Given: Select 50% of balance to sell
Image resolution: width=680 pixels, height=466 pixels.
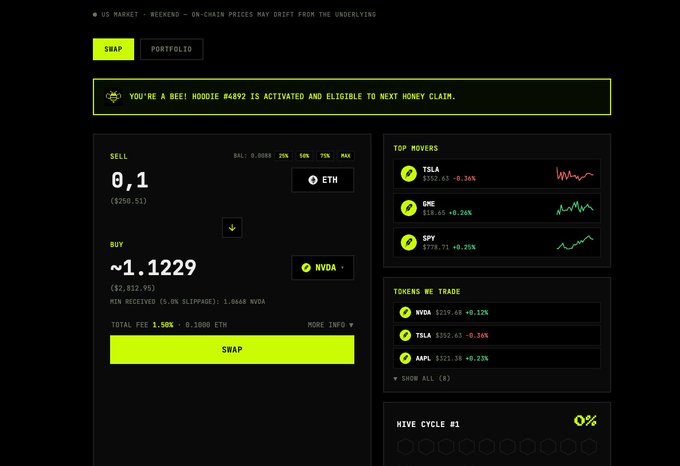Looking at the screenshot, I should 304,156.
